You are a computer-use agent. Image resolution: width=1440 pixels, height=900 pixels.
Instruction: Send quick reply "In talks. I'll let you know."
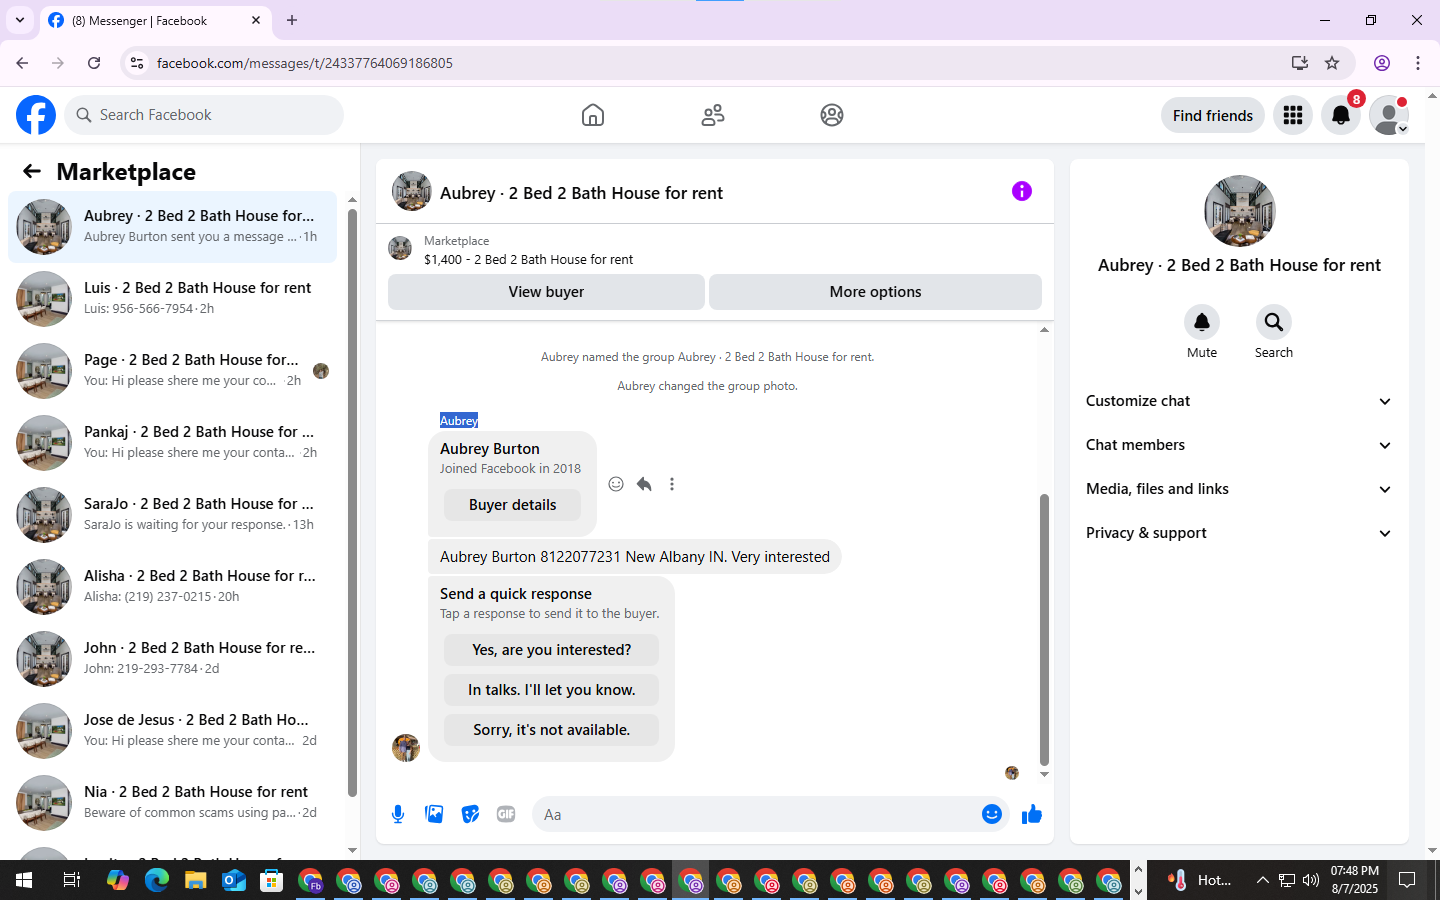pos(551,690)
